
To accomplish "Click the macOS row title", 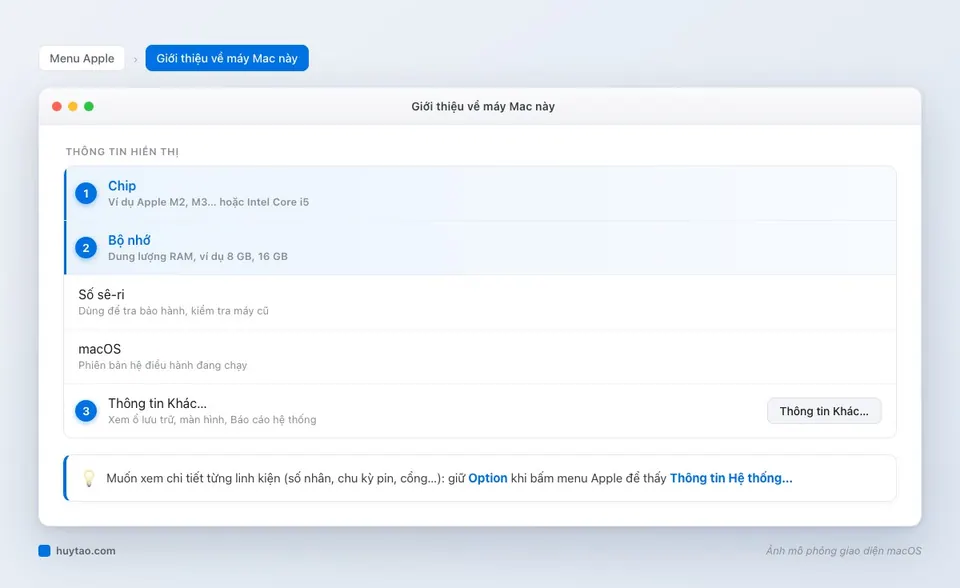I will point(99,349).
